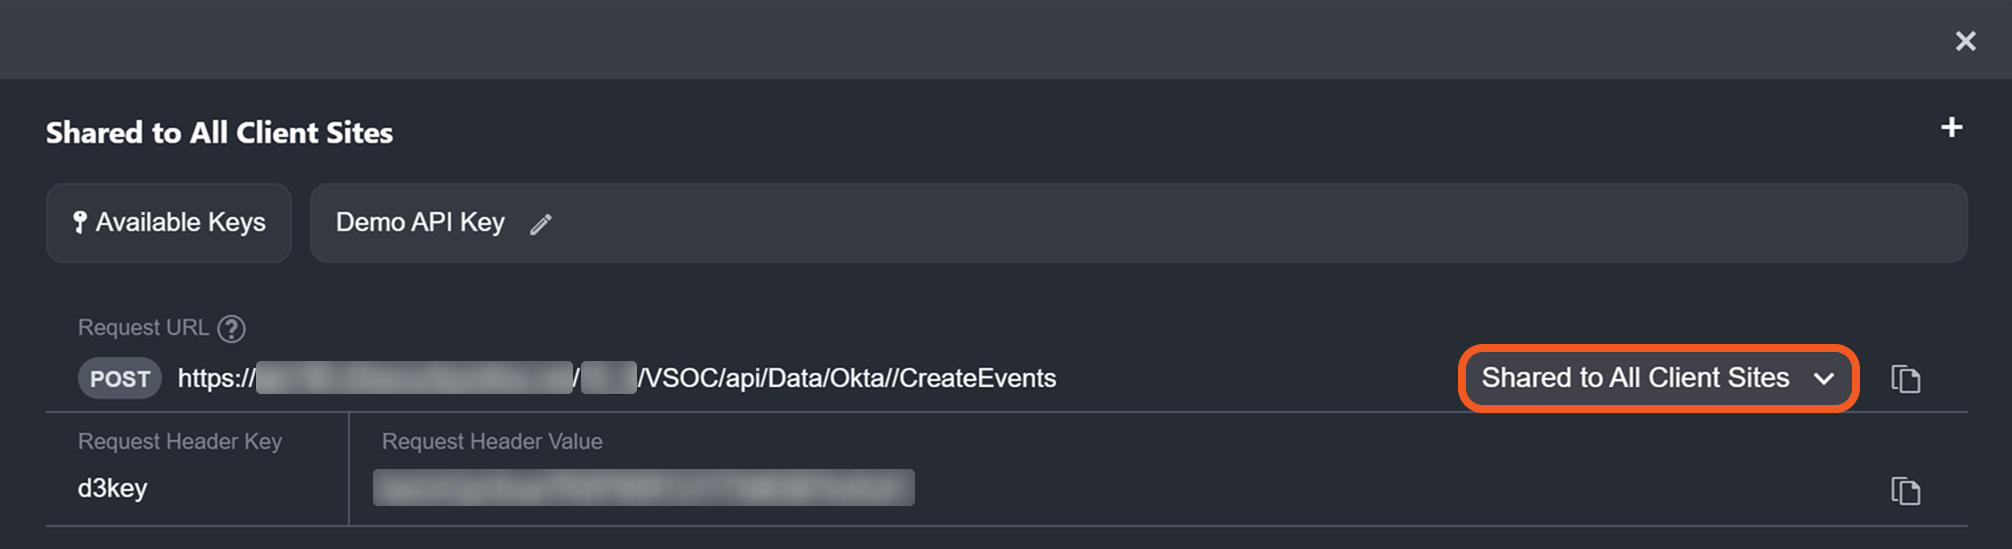Click the Available Keys button
The width and height of the screenshot is (2012, 549).
tap(169, 222)
